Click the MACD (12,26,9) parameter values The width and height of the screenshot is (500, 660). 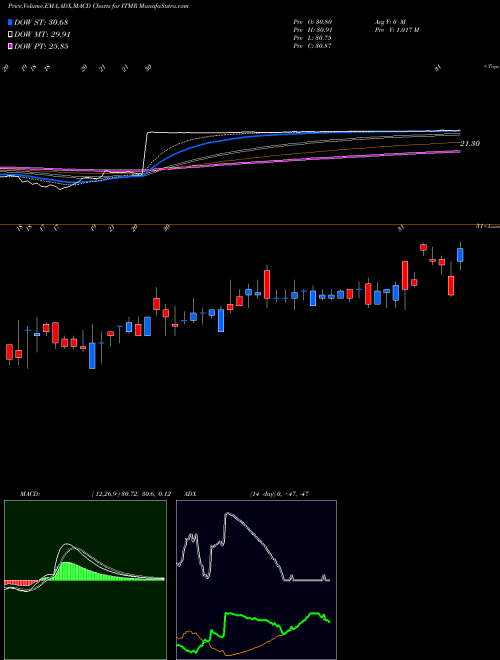point(130,494)
